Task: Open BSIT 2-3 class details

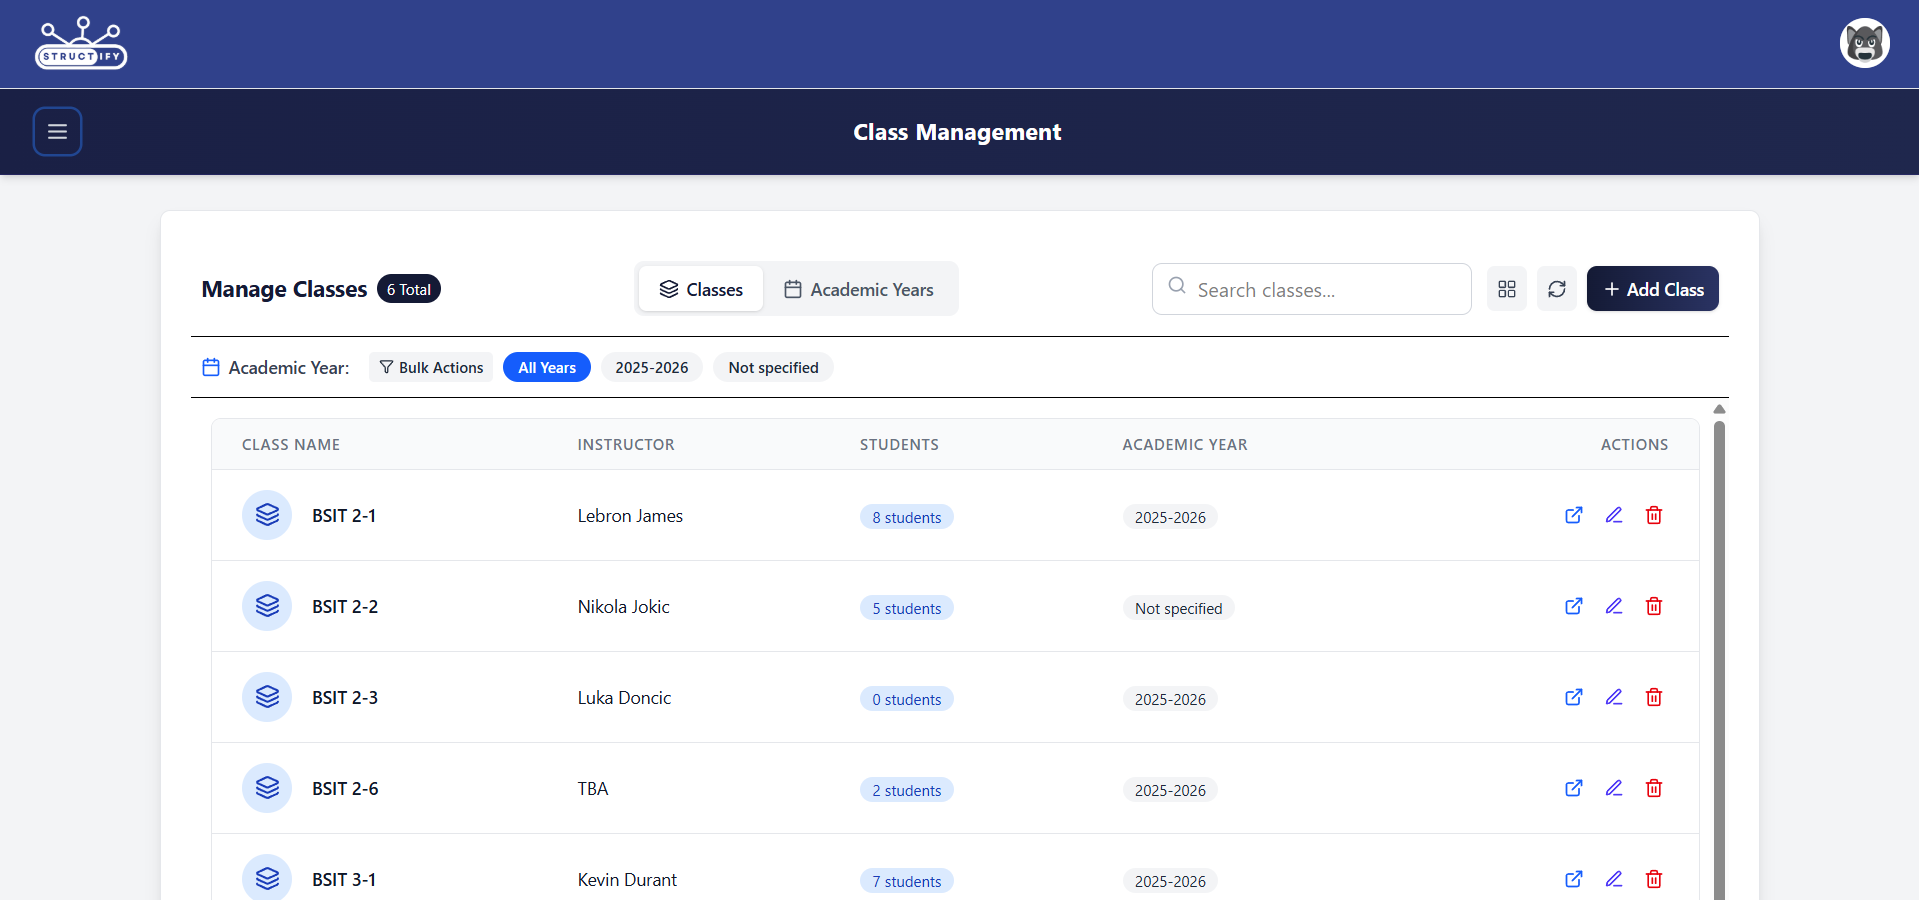Action: (1573, 697)
